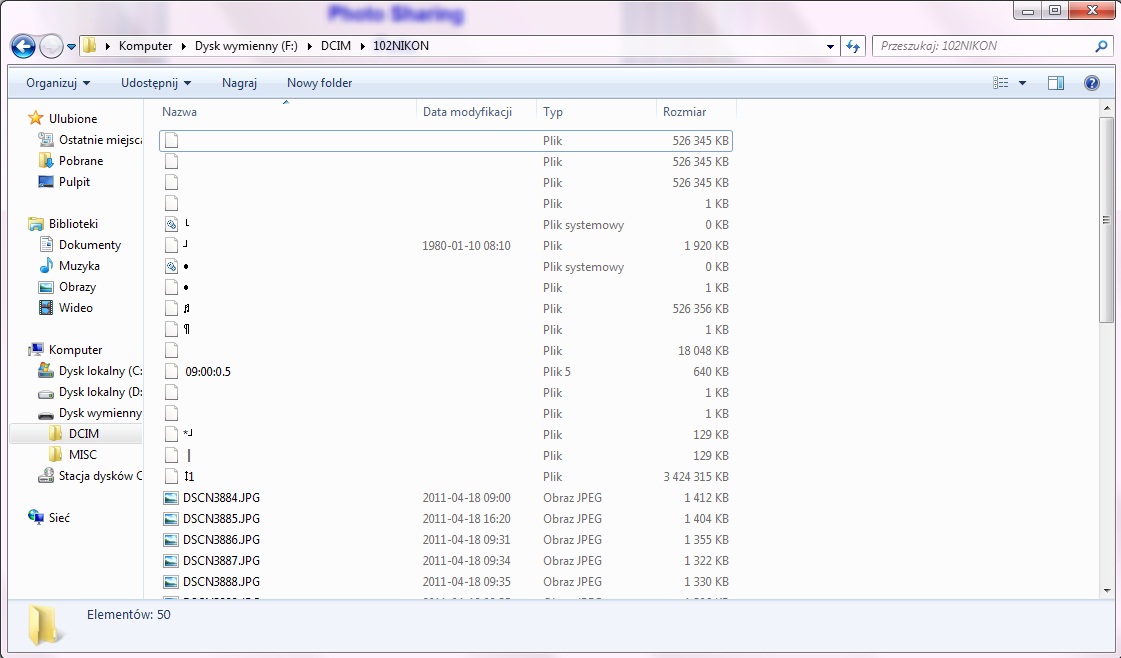Viewport: 1121px width, 658px height.
Task: Open the Organizuj menu
Action: click(x=58, y=83)
